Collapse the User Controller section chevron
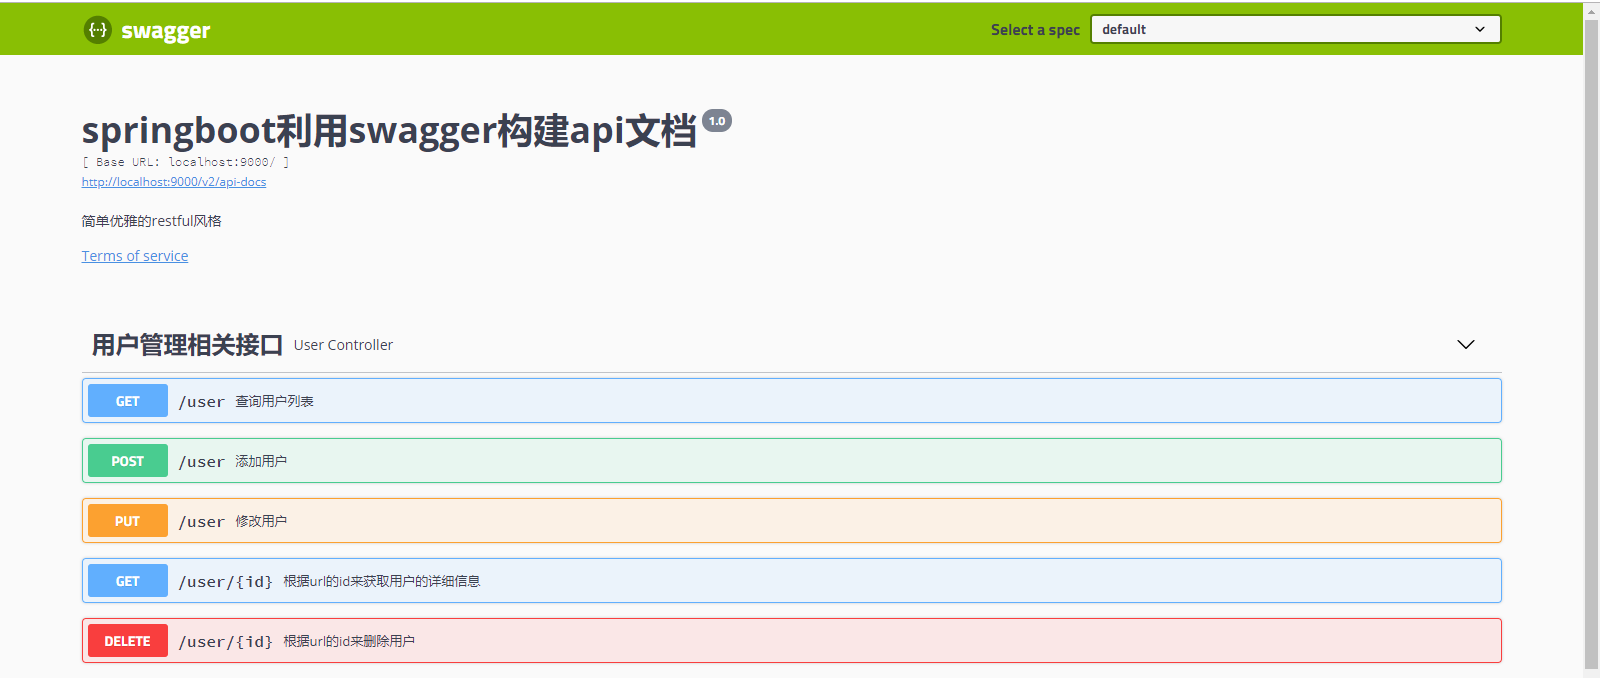 (1466, 345)
